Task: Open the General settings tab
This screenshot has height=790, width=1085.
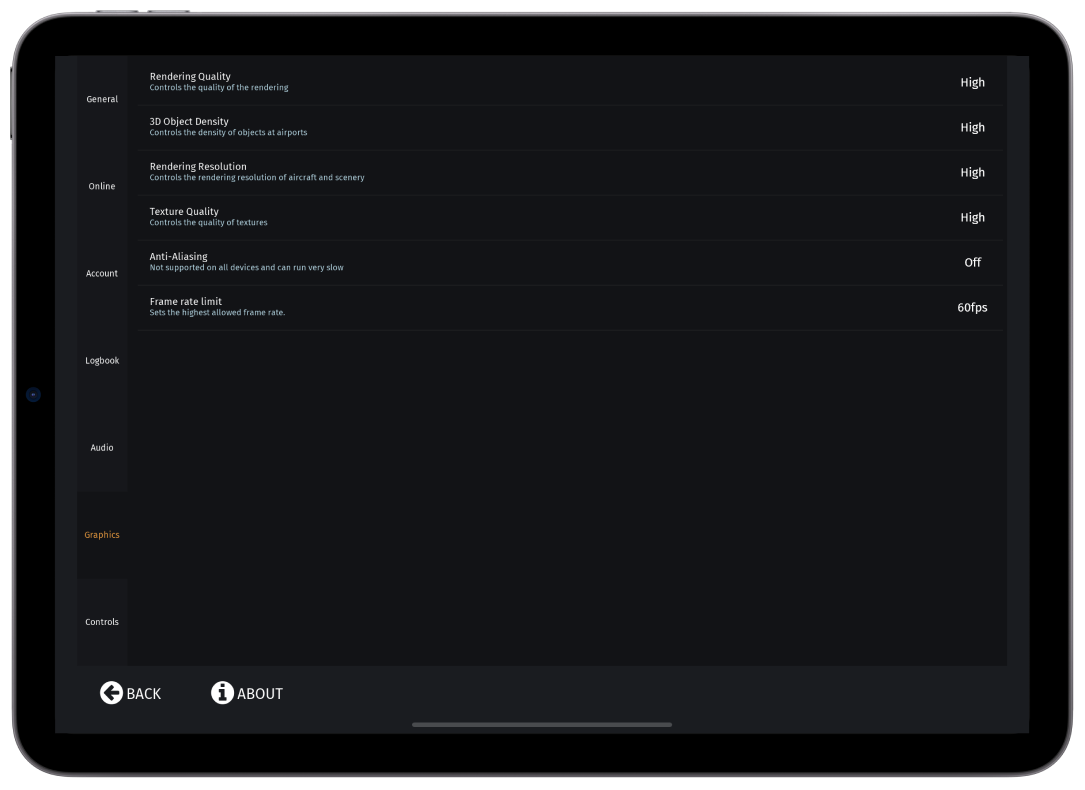Action: click(x=102, y=99)
